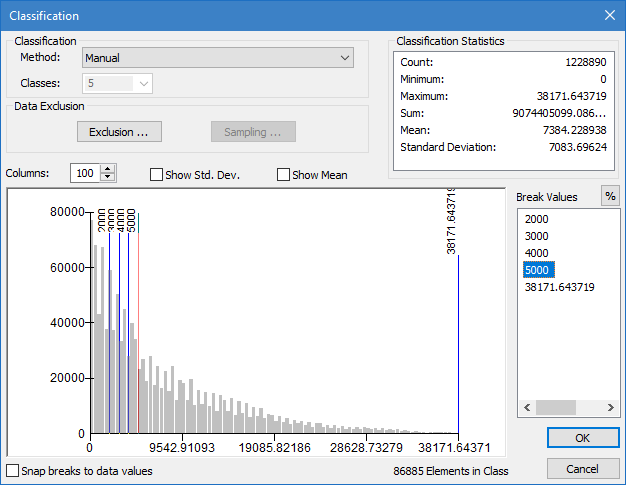Click the Exclusion button
Image resolution: width=626 pixels, height=485 pixels.
coord(119,132)
